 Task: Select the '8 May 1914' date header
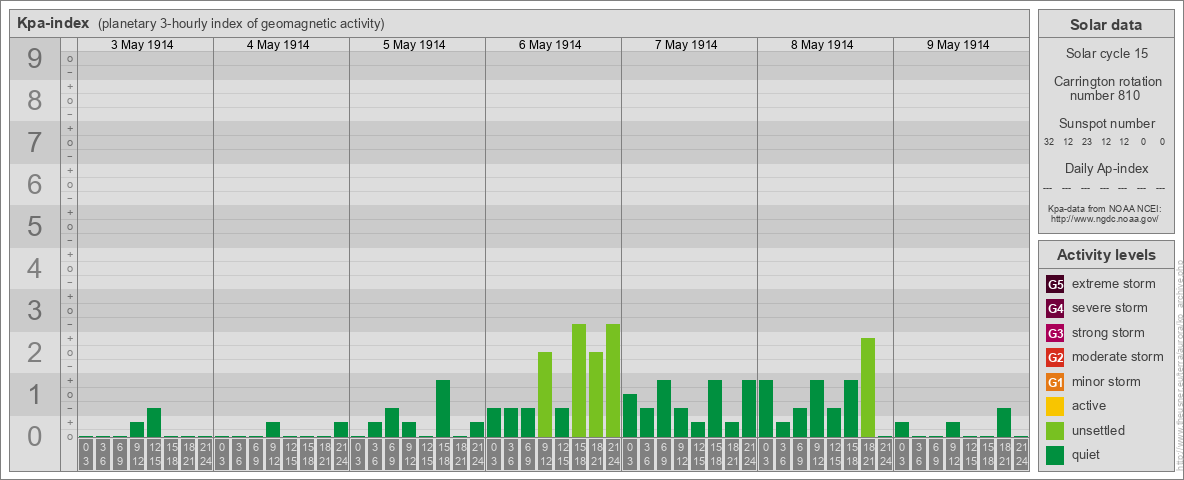pyautogui.click(x=822, y=45)
